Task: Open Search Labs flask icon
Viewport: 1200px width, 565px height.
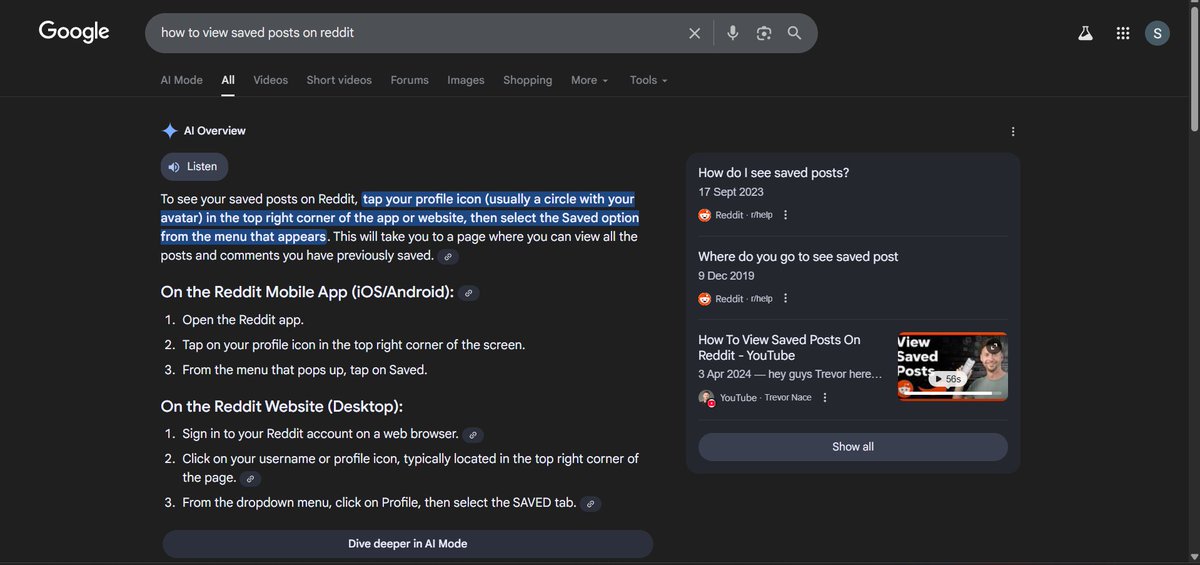Action: (x=1085, y=33)
